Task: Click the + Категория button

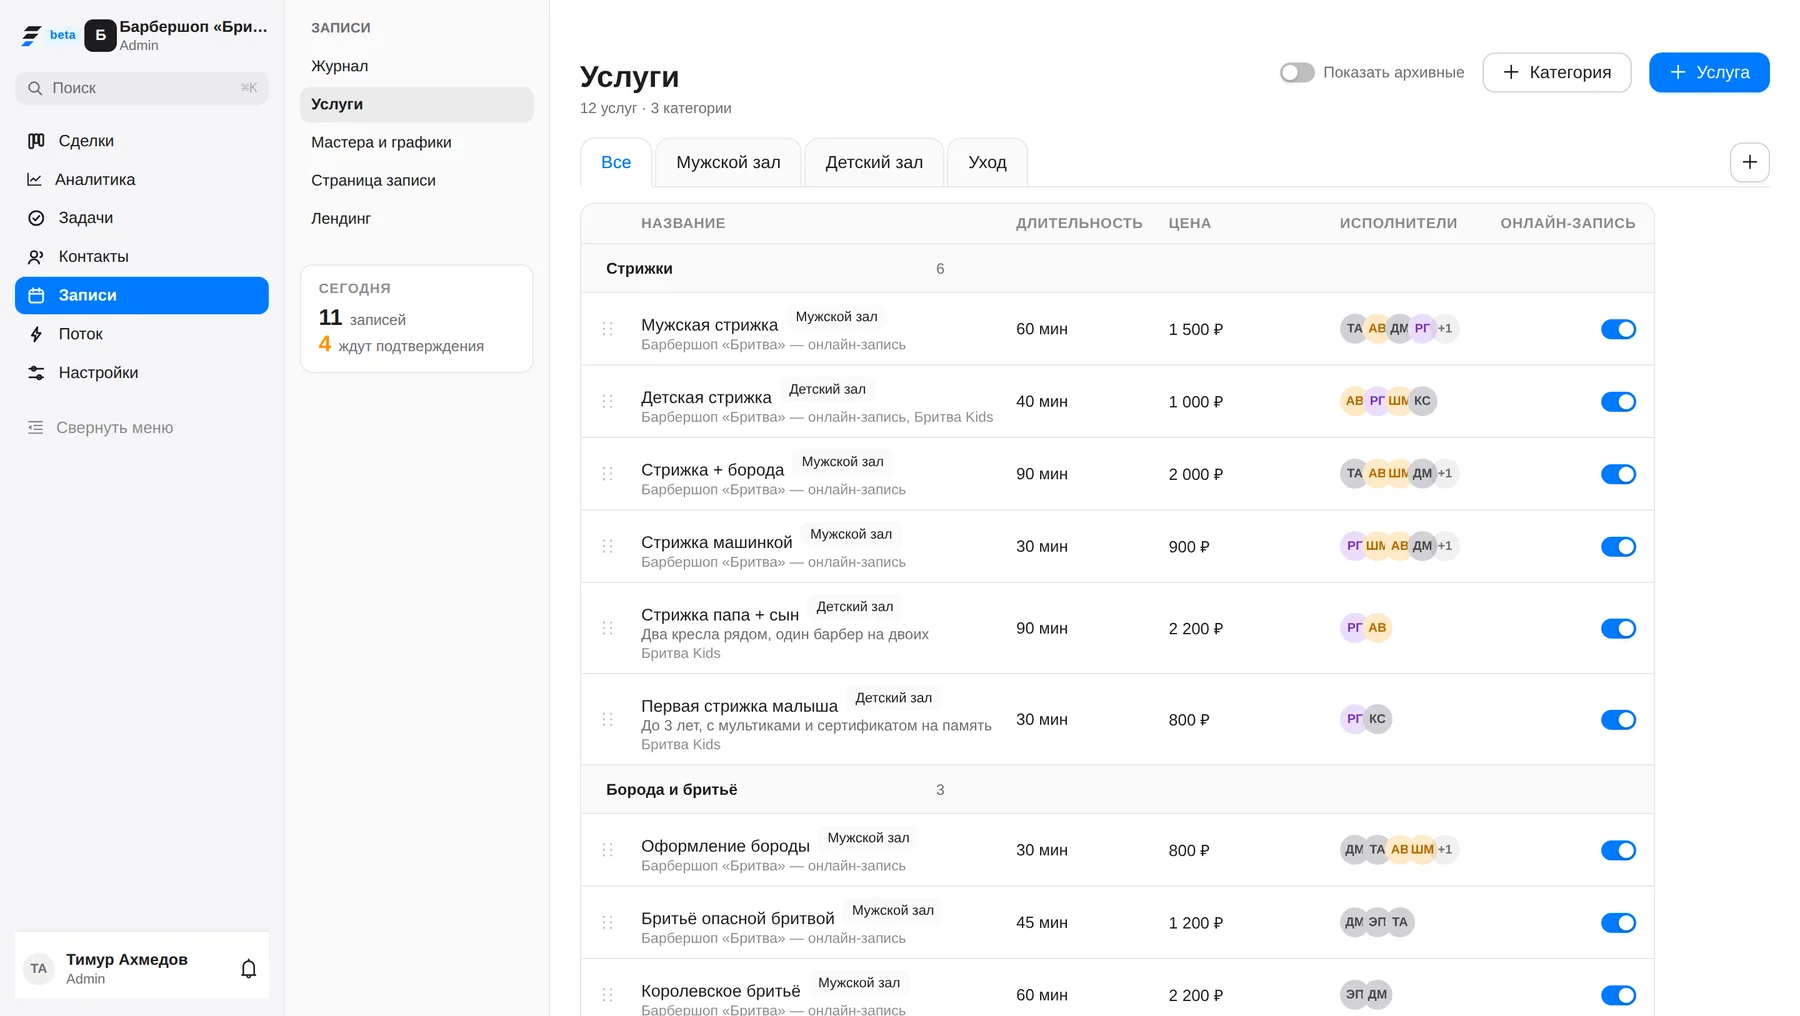Action: click(1557, 72)
